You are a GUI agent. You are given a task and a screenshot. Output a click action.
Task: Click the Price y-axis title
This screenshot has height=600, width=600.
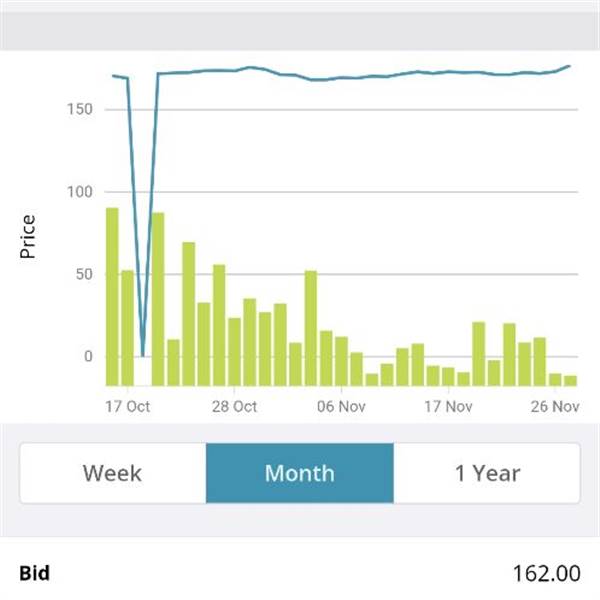click(28, 236)
